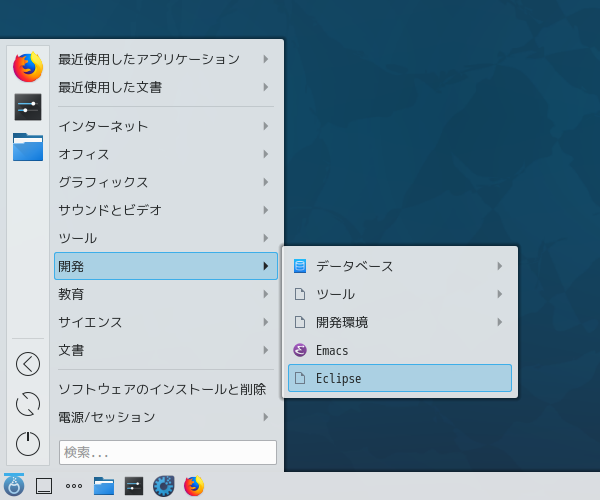Select the 開発 menu category
This screenshot has height=500, width=600.
(x=166, y=266)
